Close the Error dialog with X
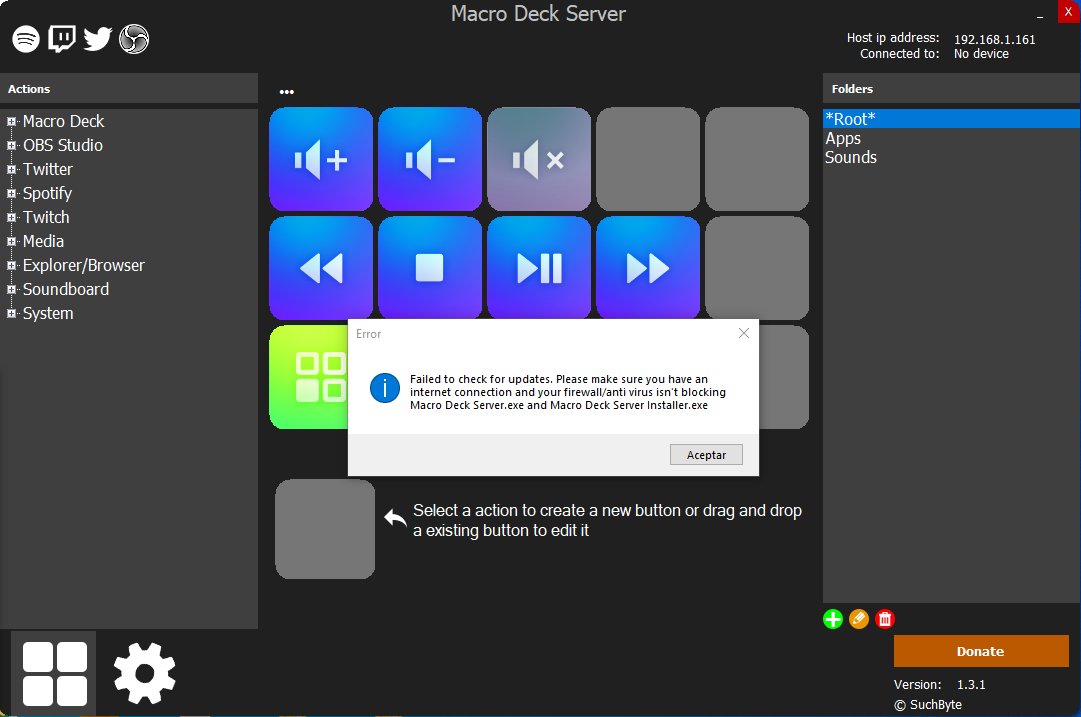Image resolution: width=1081 pixels, height=717 pixels. pos(744,333)
